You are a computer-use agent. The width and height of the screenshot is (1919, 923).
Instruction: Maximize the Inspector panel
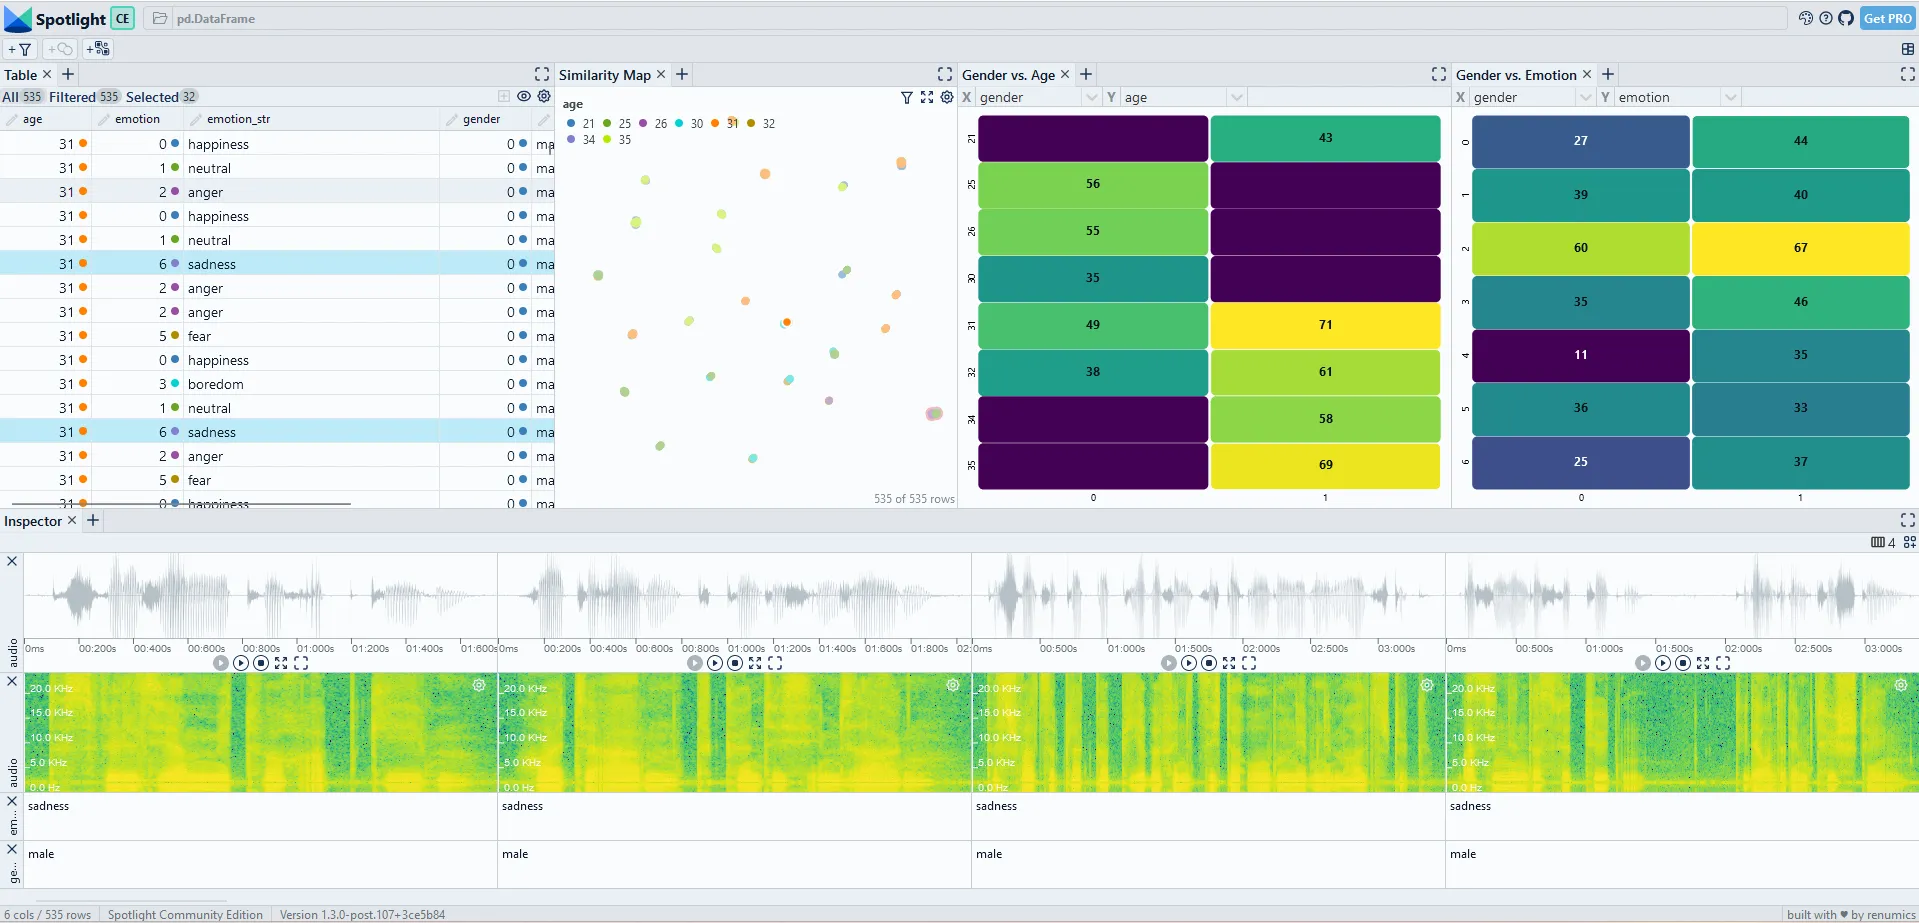1907,520
